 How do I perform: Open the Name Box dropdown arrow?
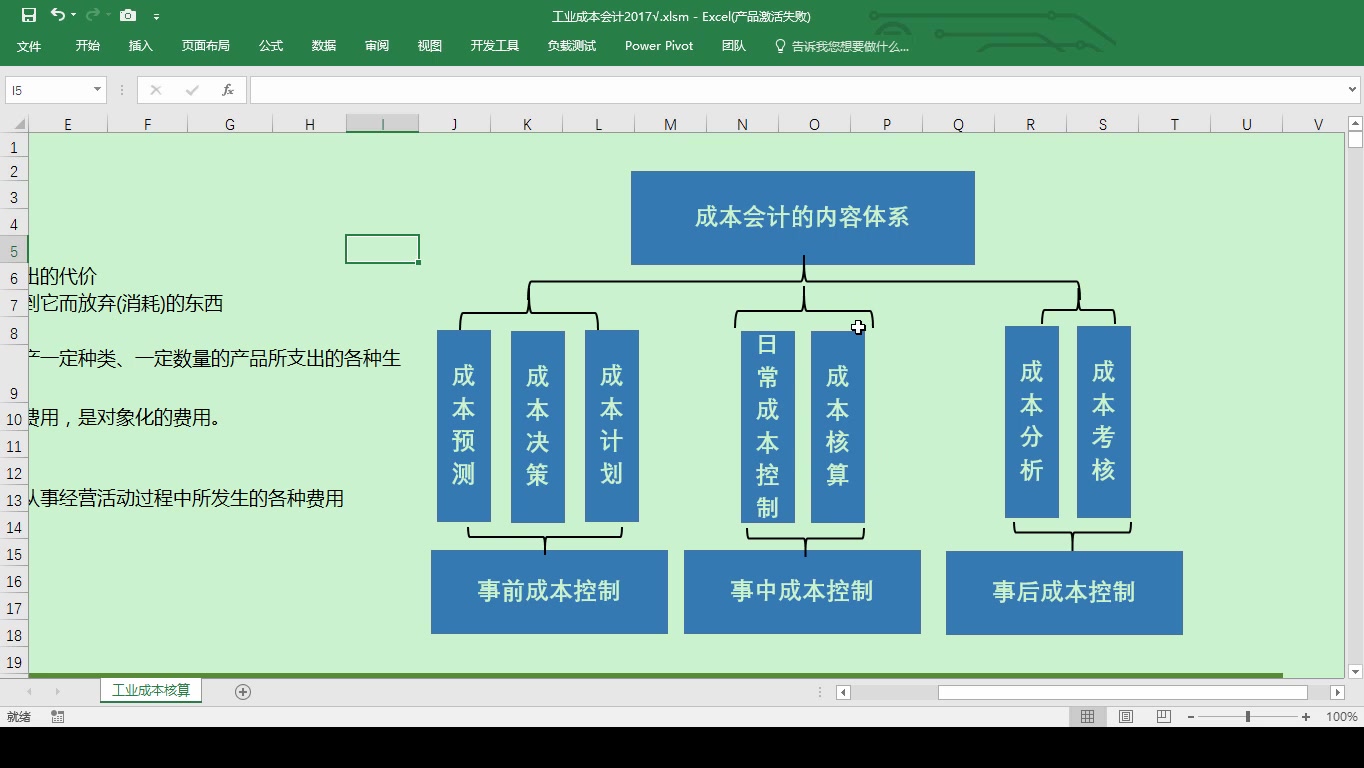click(x=96, y=89)
